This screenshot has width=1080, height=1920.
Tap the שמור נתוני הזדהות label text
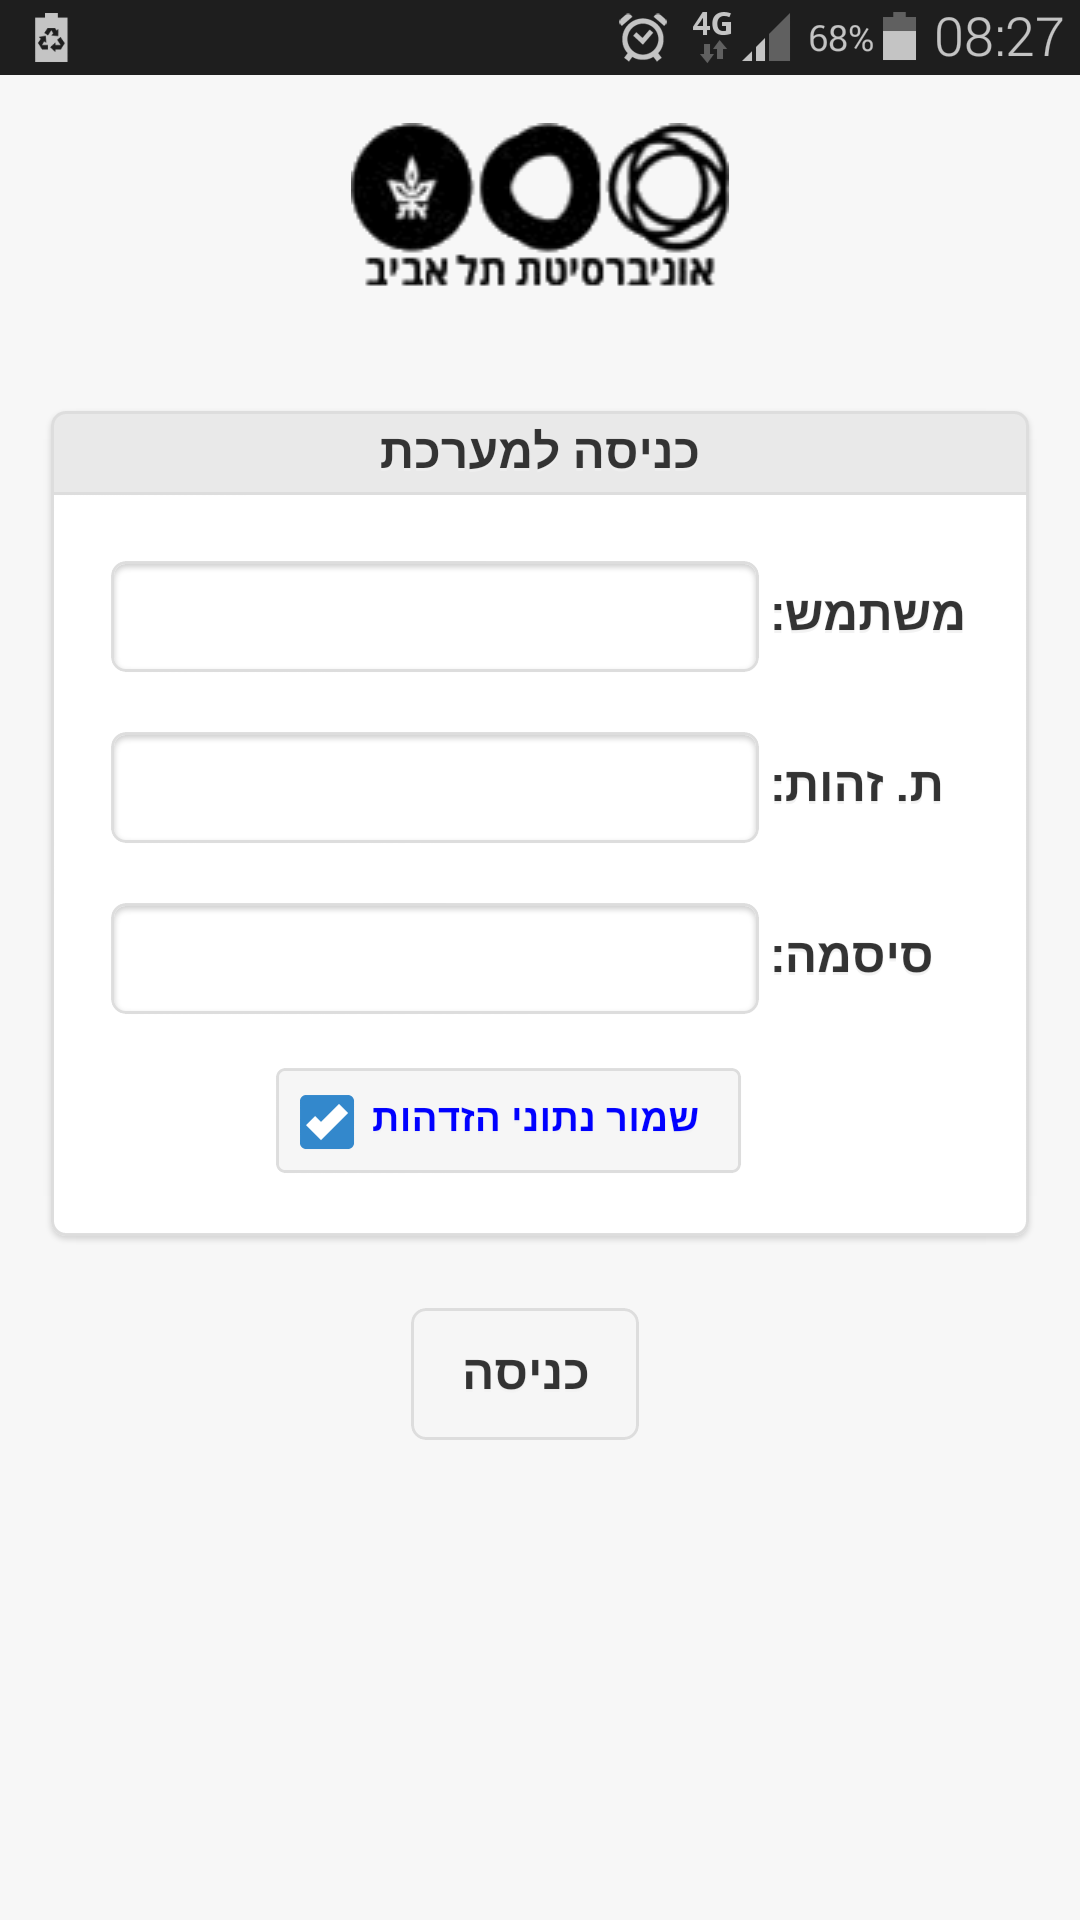[535, 1118]
